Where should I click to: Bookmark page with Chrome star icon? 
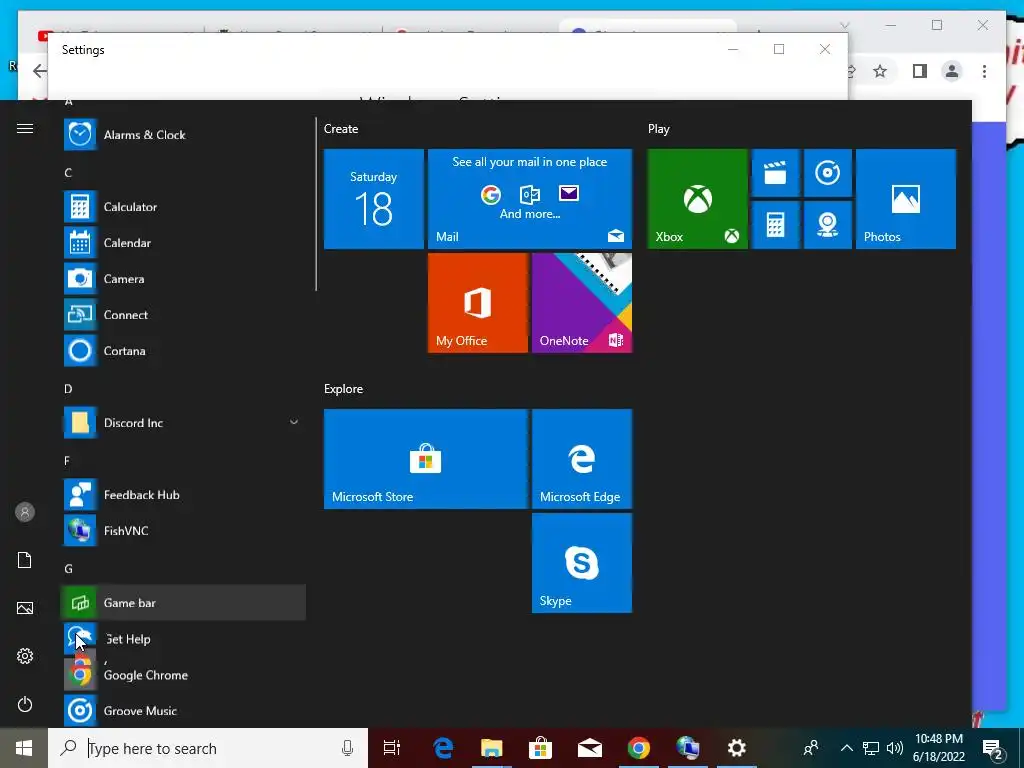[880, 71]
